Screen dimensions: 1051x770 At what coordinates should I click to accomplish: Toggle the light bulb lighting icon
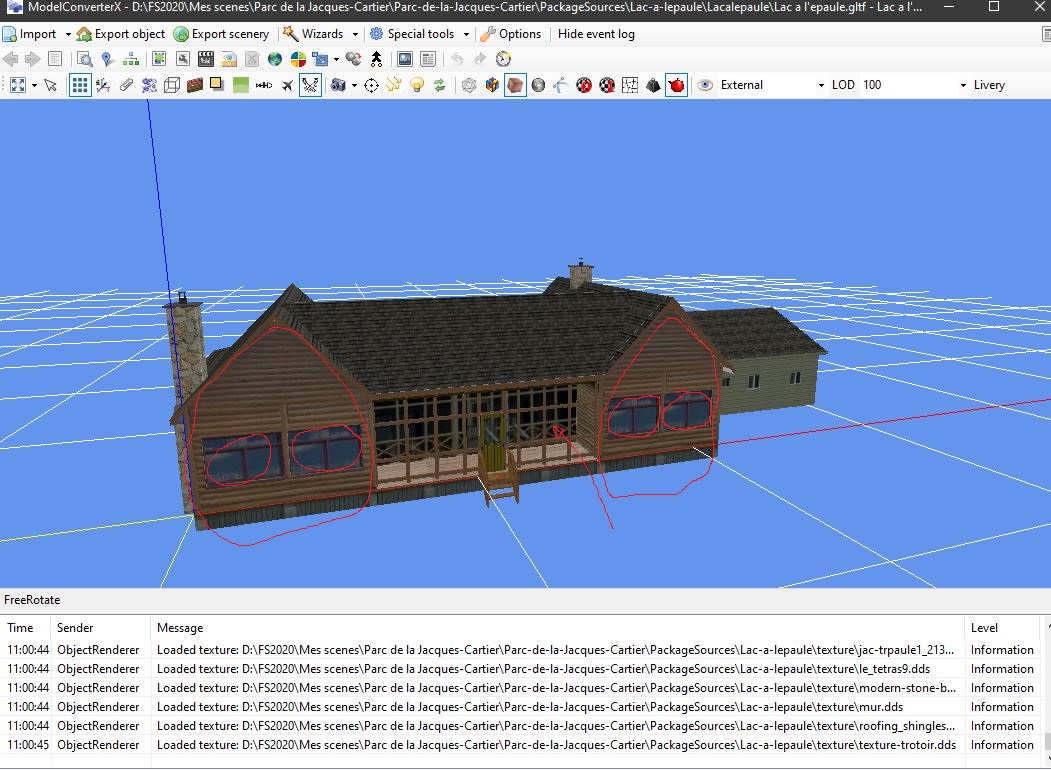tap(417, 85)
